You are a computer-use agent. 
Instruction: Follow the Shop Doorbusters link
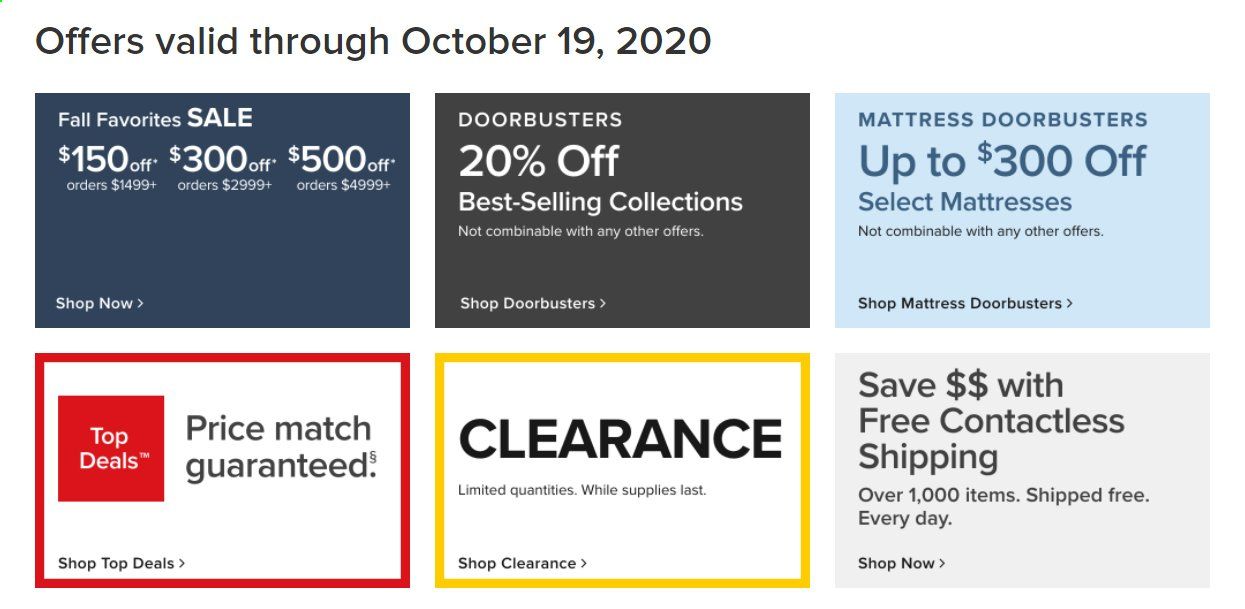point(533,303)
